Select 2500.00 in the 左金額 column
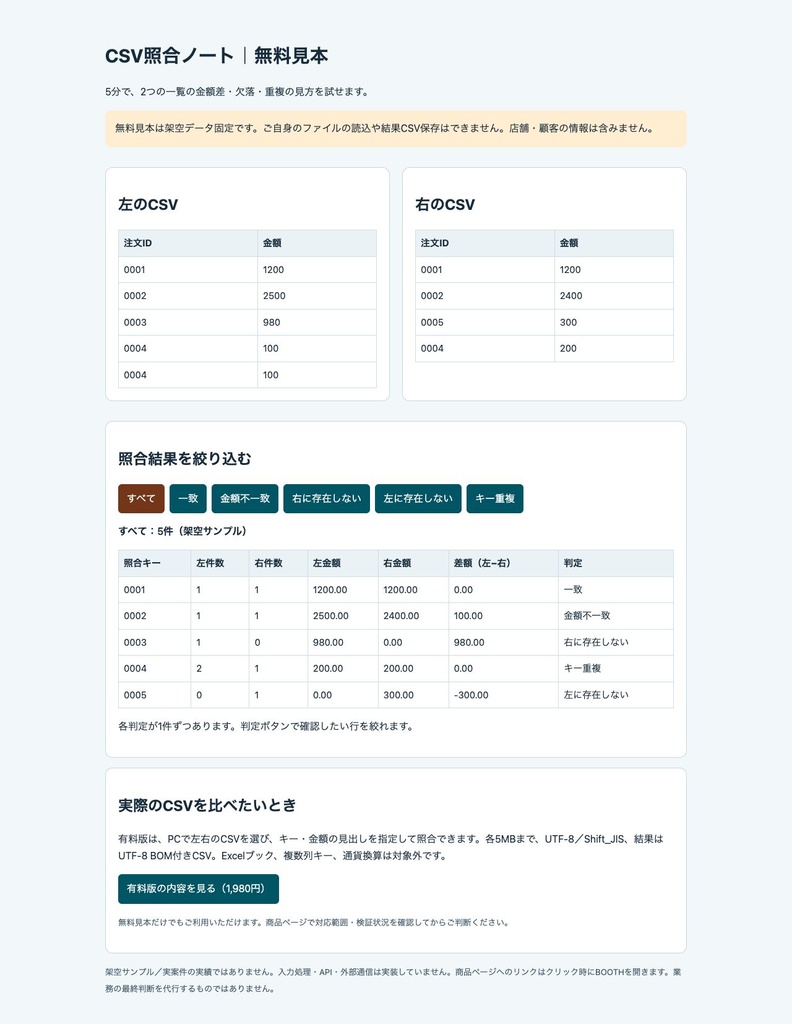 tap(343, 616)
